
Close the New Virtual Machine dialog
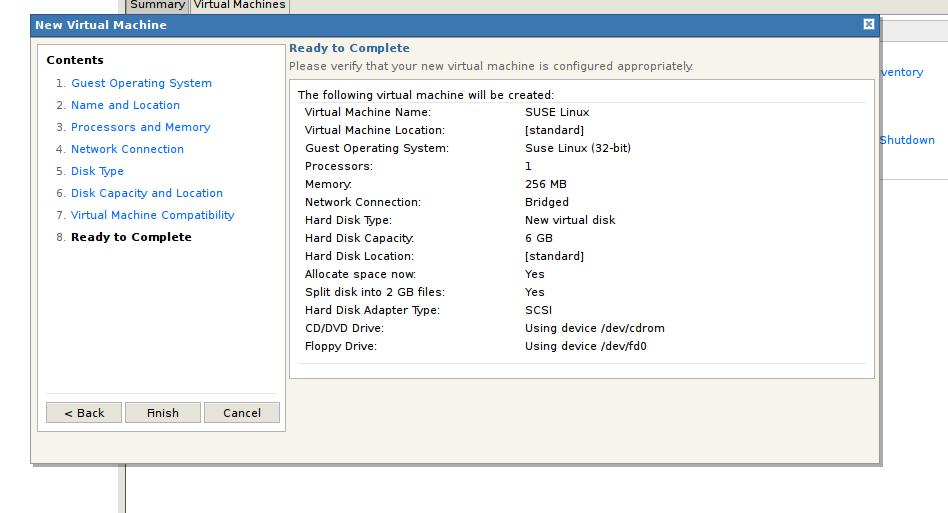coord(868,25)
